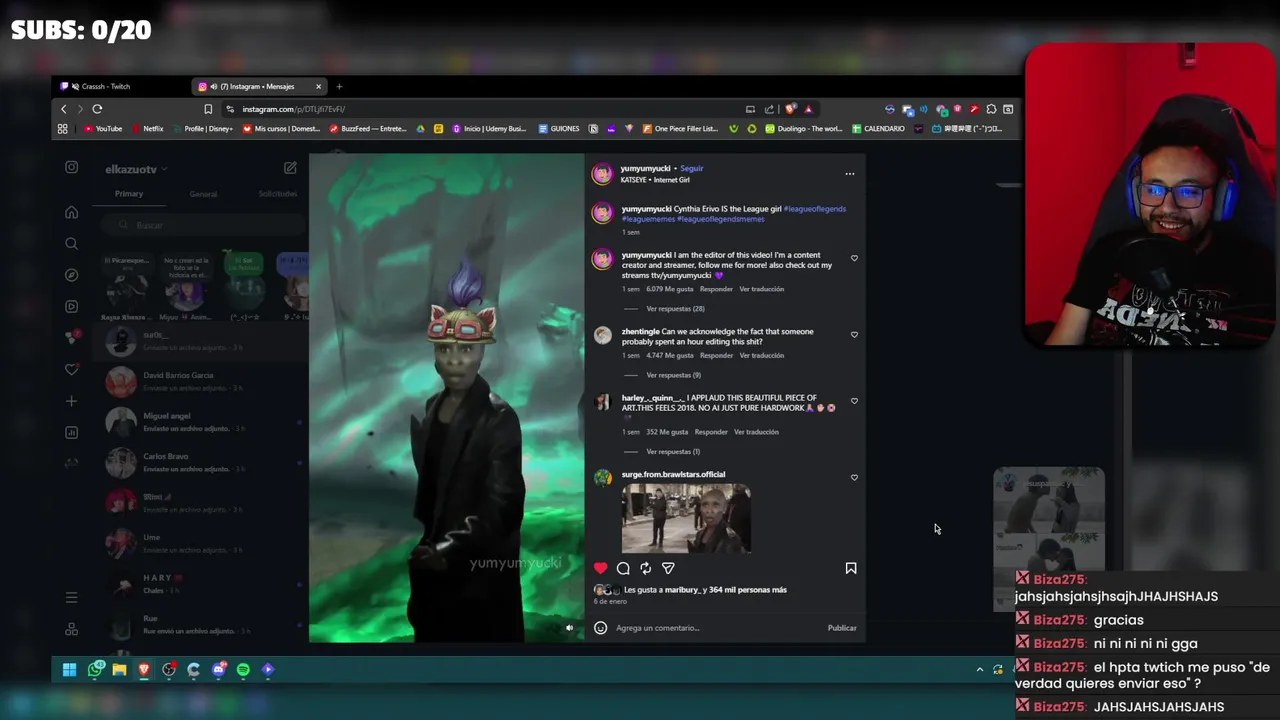The width and height of the screenshot is (1280, 720).
Task: Save post with the bookmark icon
Action: tap(851, 568)
